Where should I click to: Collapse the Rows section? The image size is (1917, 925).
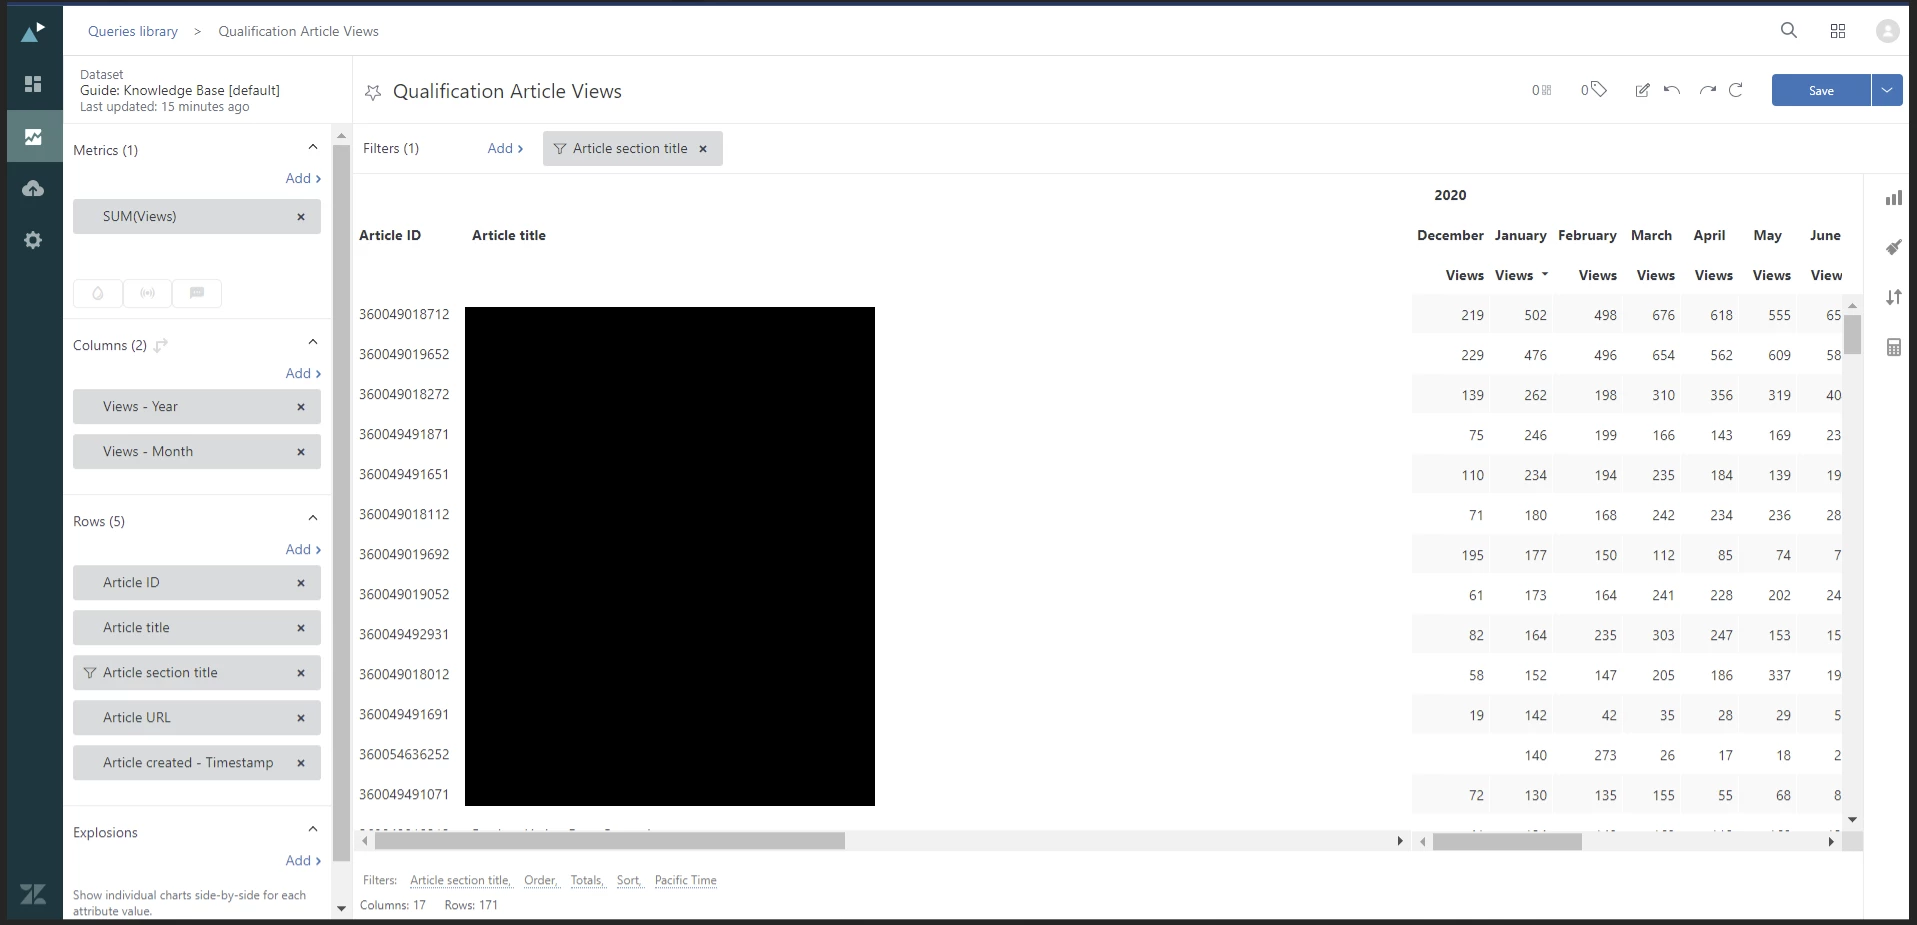coord(313,518)
